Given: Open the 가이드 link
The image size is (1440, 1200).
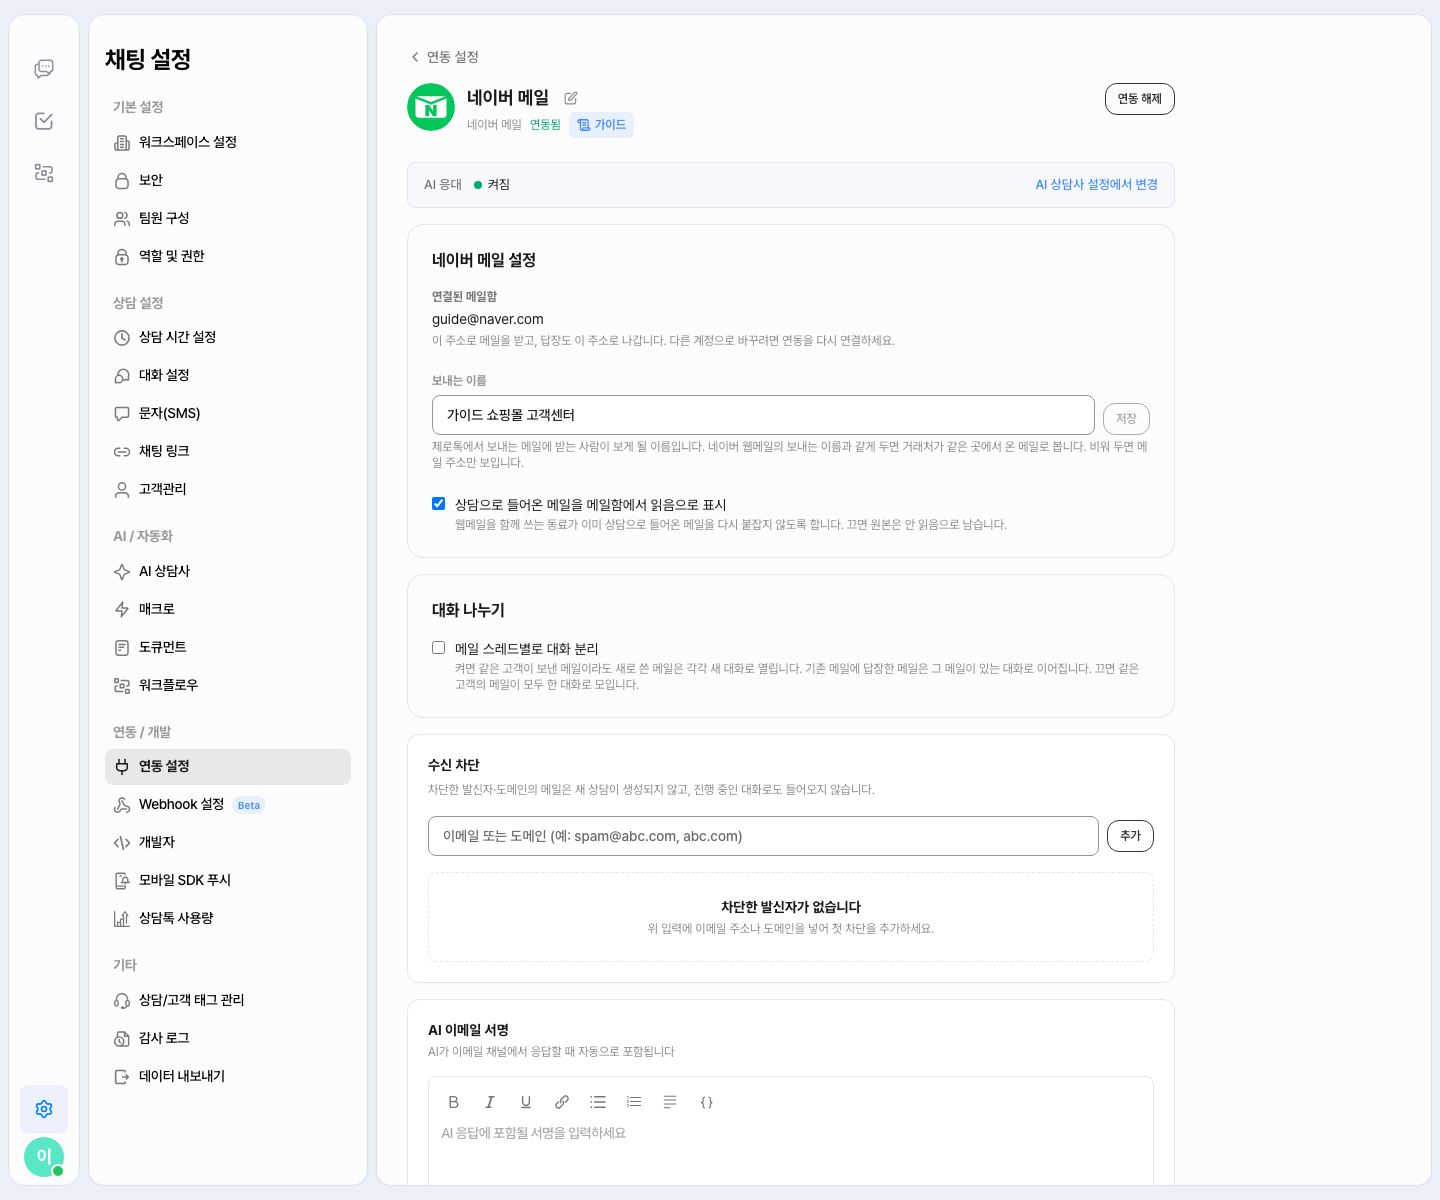Looking at the screenshot, I should pos(601,125).
